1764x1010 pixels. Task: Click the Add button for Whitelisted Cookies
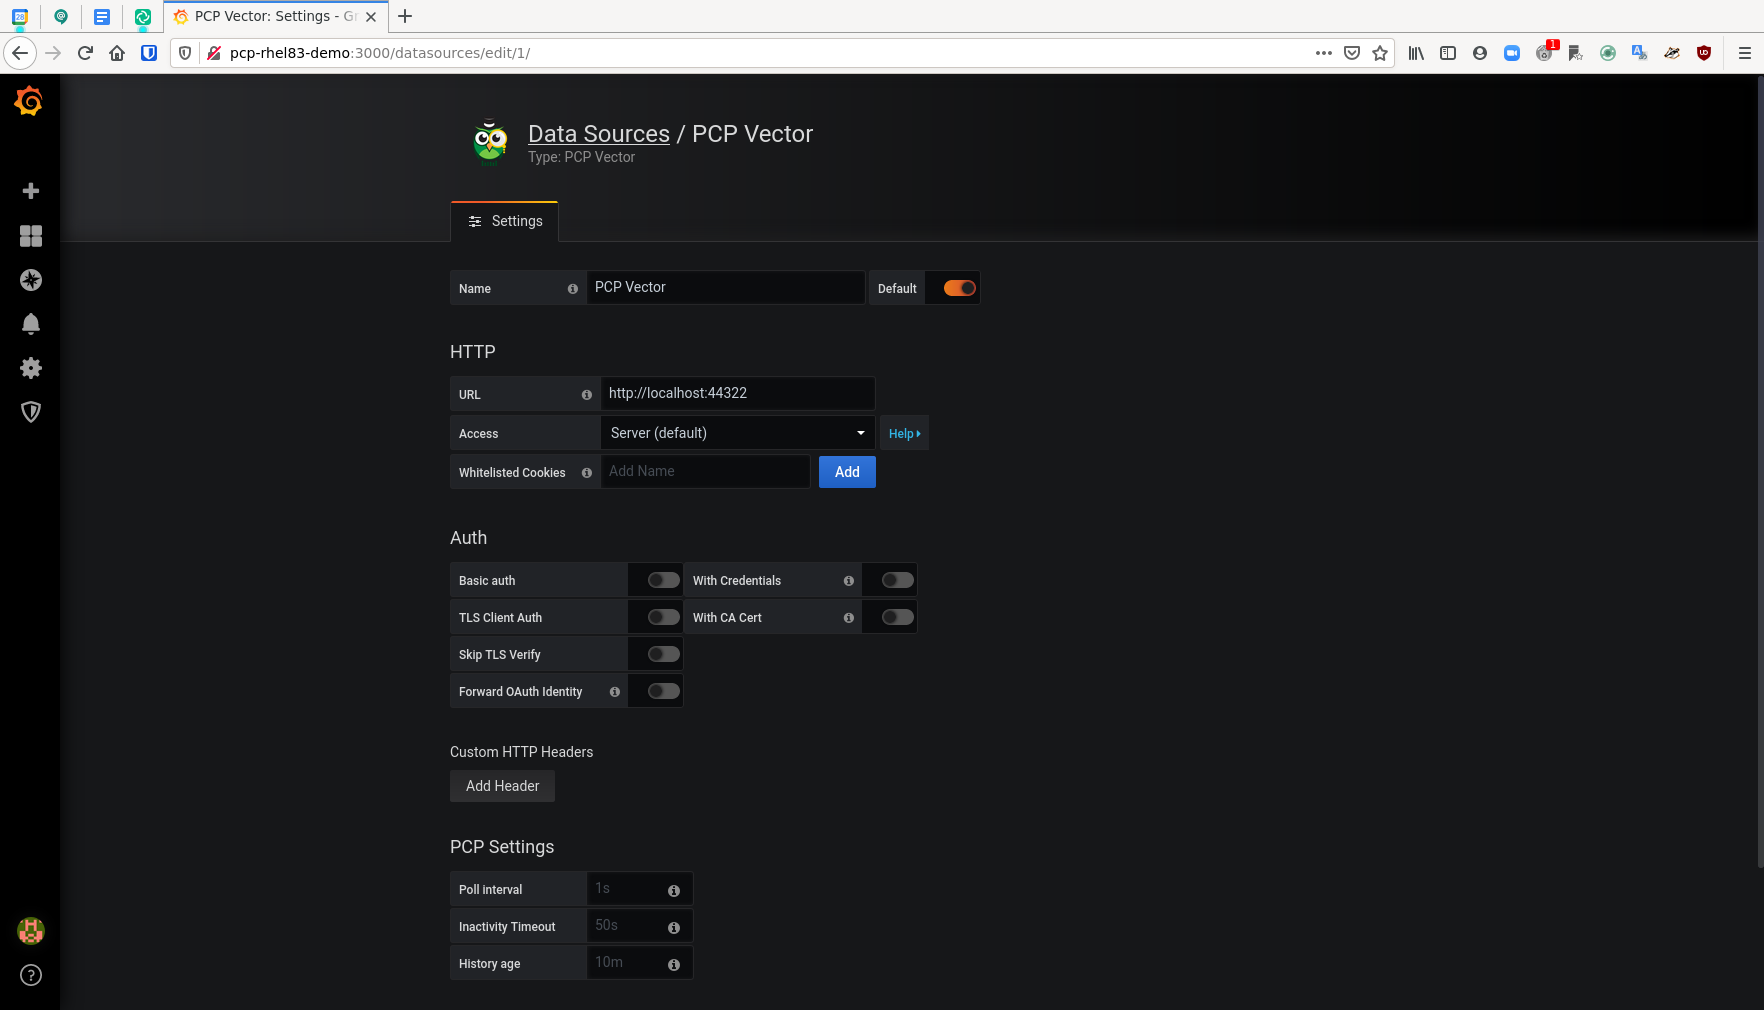pyautogui.click(x=846, y=471)
